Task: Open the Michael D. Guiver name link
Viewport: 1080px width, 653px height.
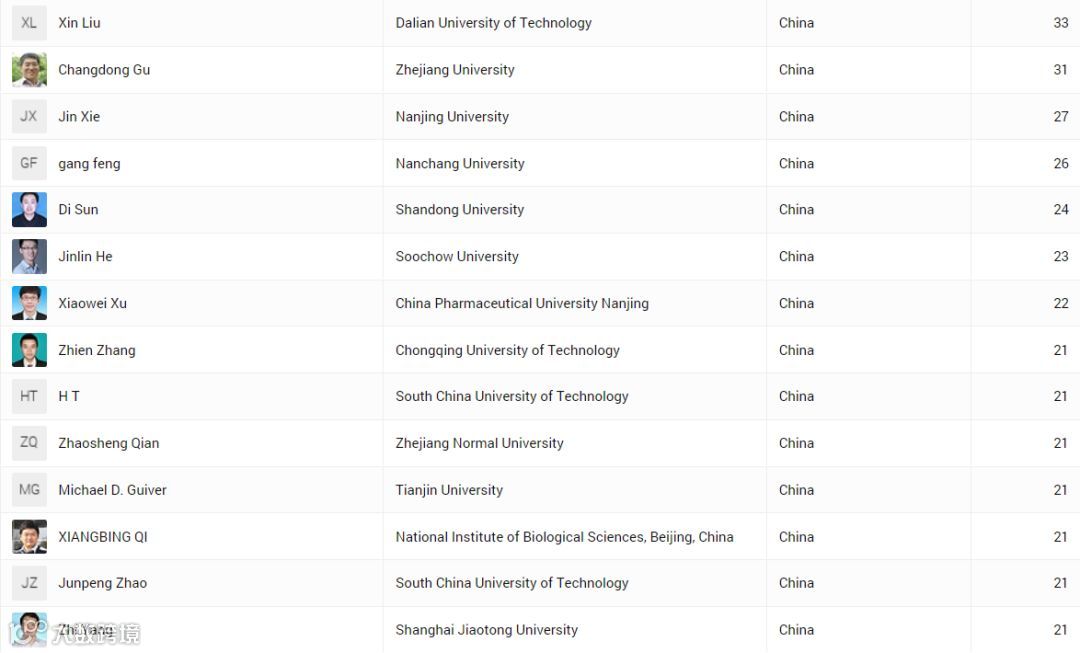Action: coord(112,490)
